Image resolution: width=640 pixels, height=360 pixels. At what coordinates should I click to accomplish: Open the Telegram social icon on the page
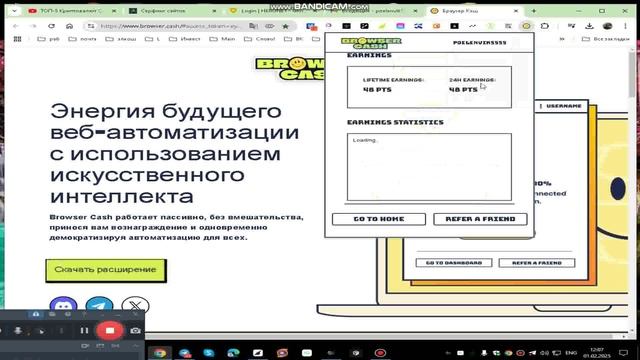coord(99,305)
